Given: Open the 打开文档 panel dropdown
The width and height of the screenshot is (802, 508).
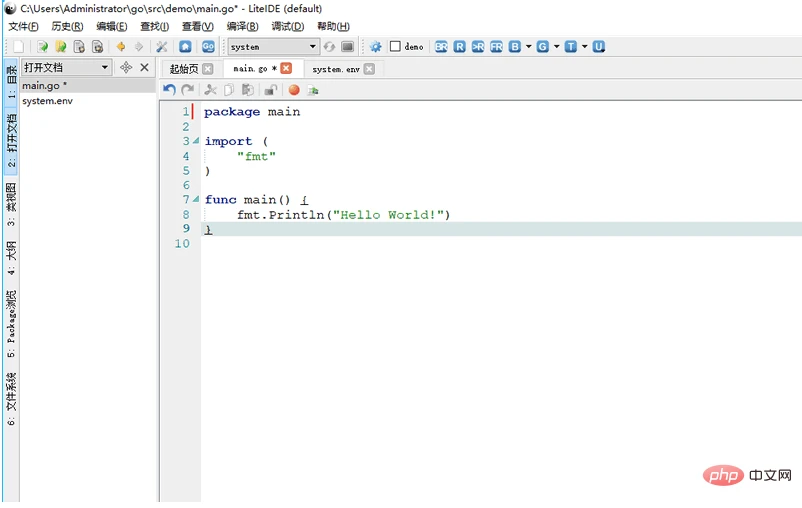Looking at the screenshot, I should coord(66,67).
